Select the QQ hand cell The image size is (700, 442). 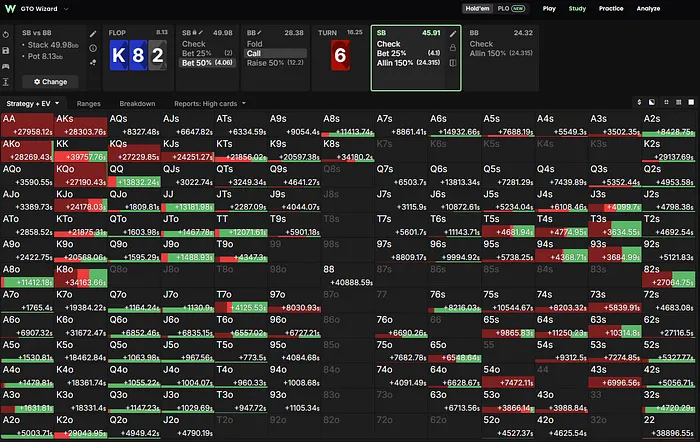(x=134, y=175)
